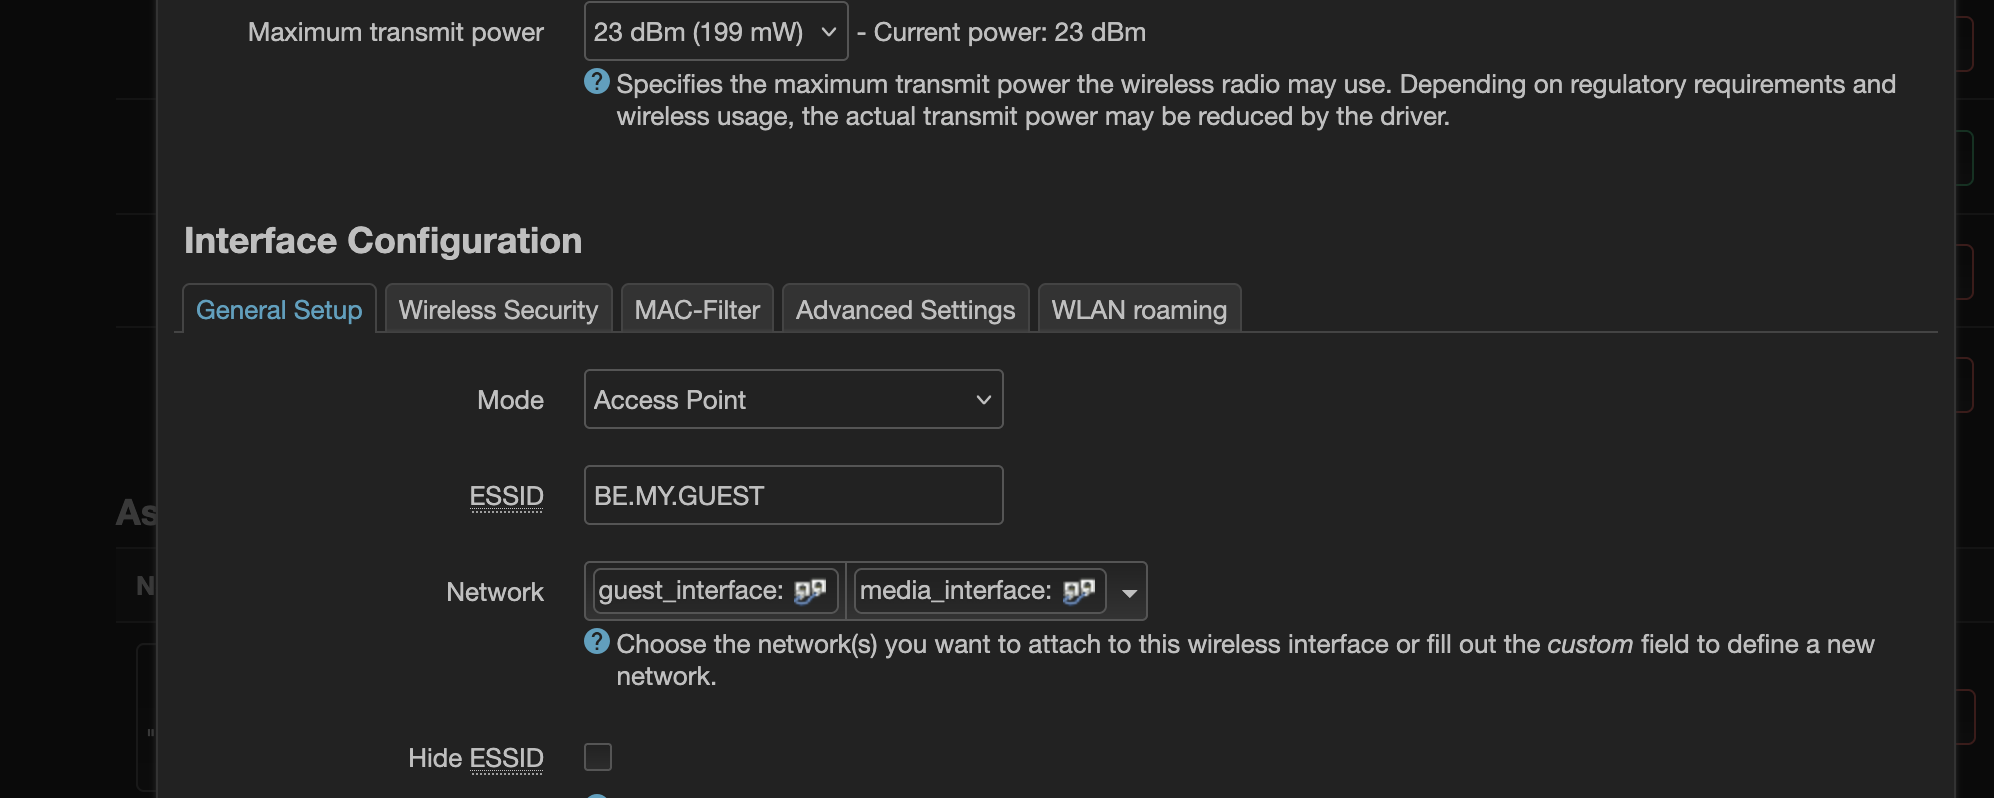
Task: Click the ESSID label
Action: 506,496
